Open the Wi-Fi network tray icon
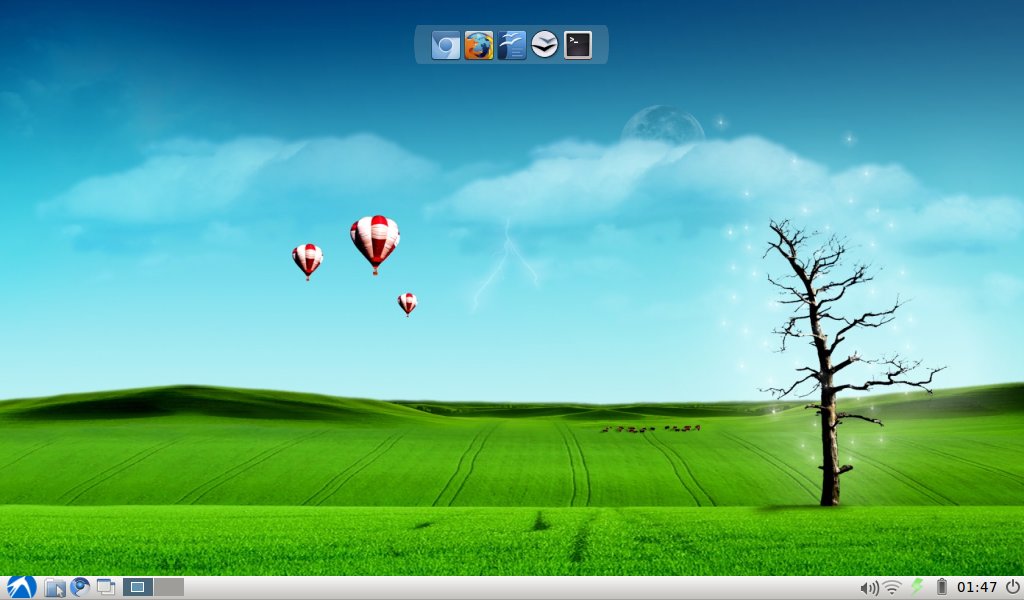Viewport: 1024px width, 600px height. (892, 588)
